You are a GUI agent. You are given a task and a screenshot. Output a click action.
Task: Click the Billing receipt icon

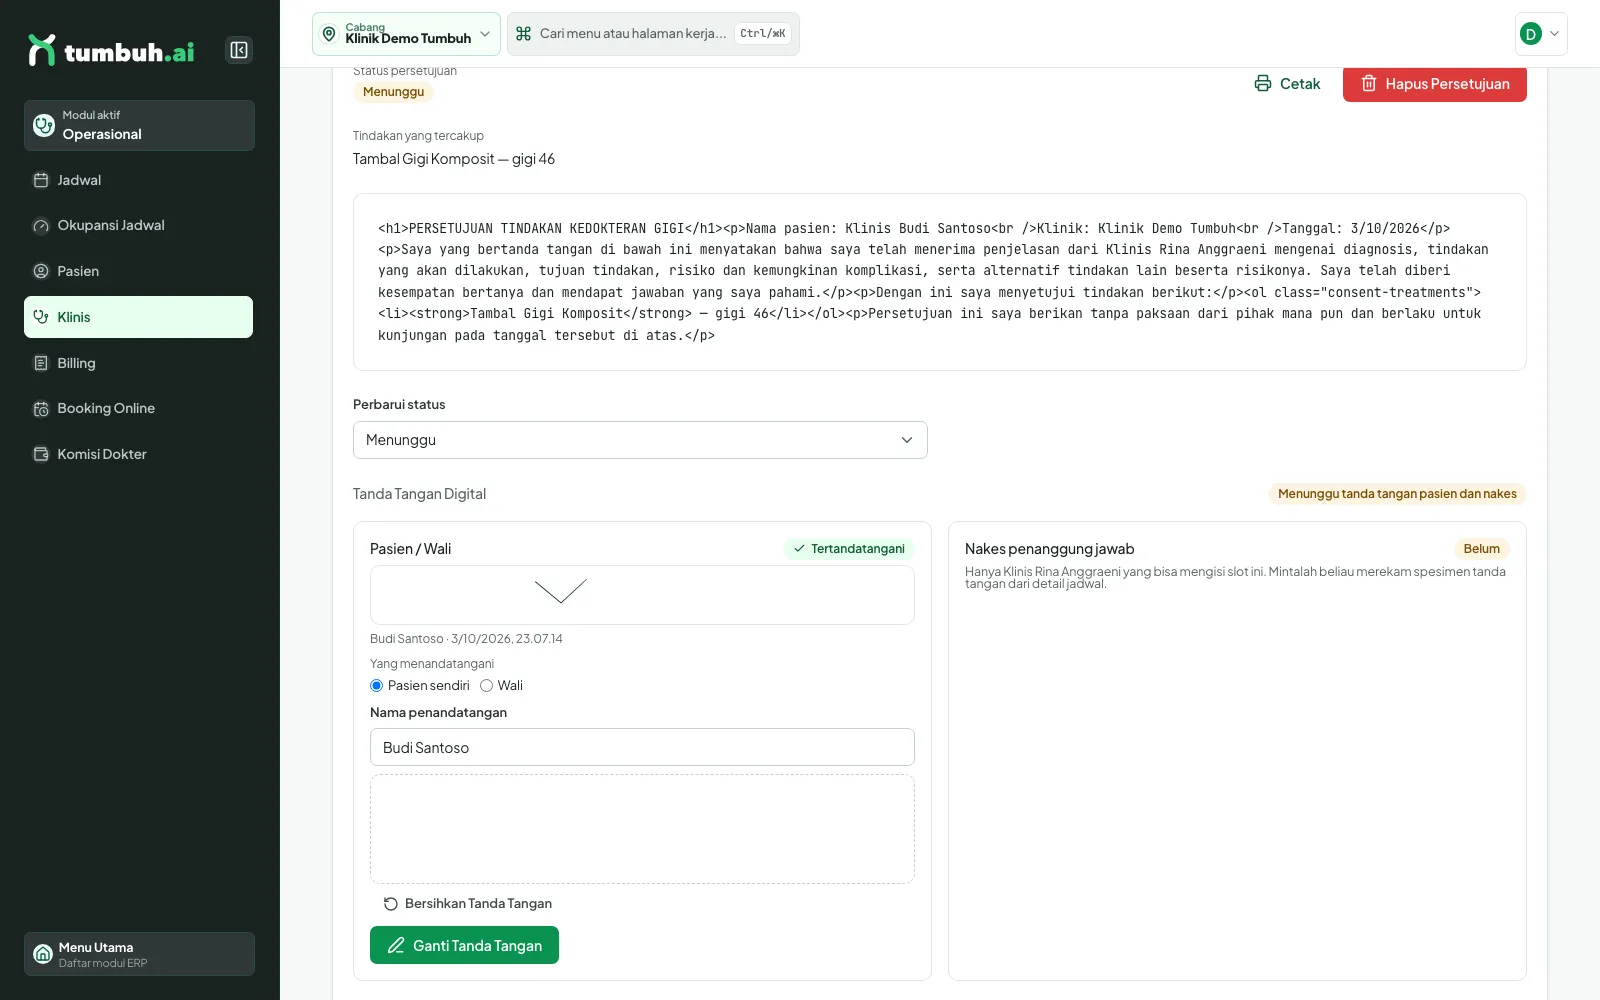41,363
